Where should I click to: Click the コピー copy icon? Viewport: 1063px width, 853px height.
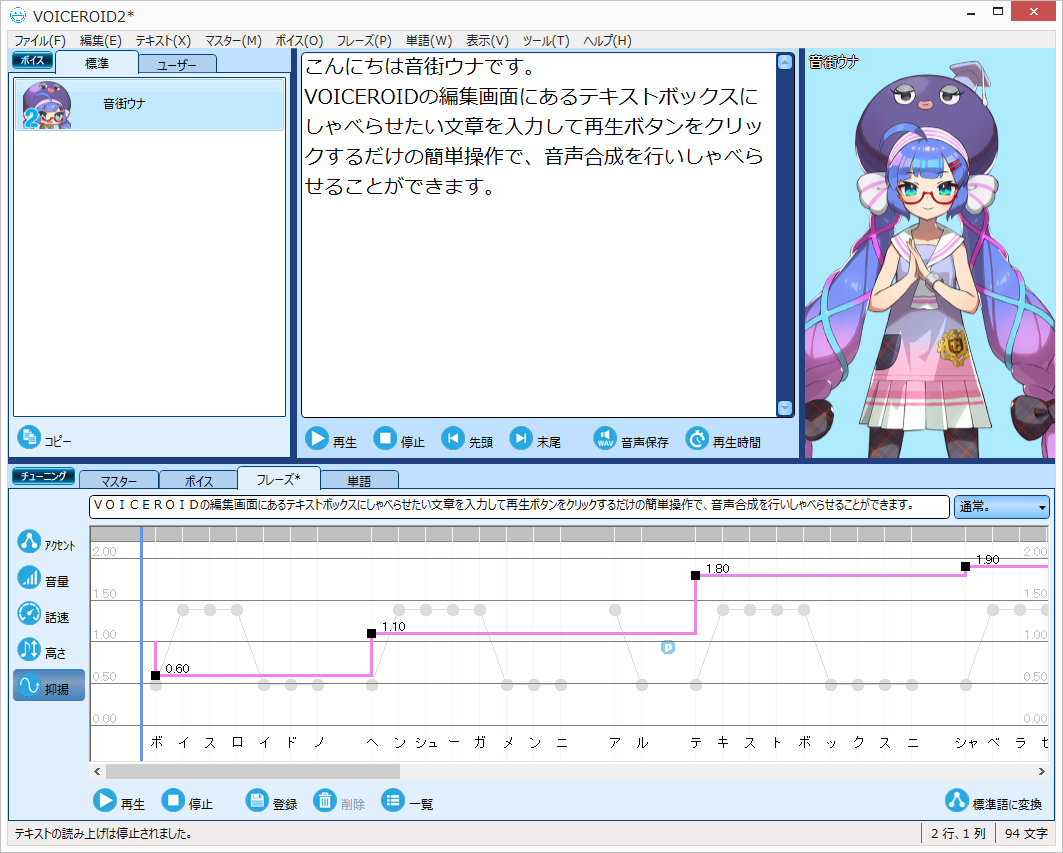(x=28, y=437)
